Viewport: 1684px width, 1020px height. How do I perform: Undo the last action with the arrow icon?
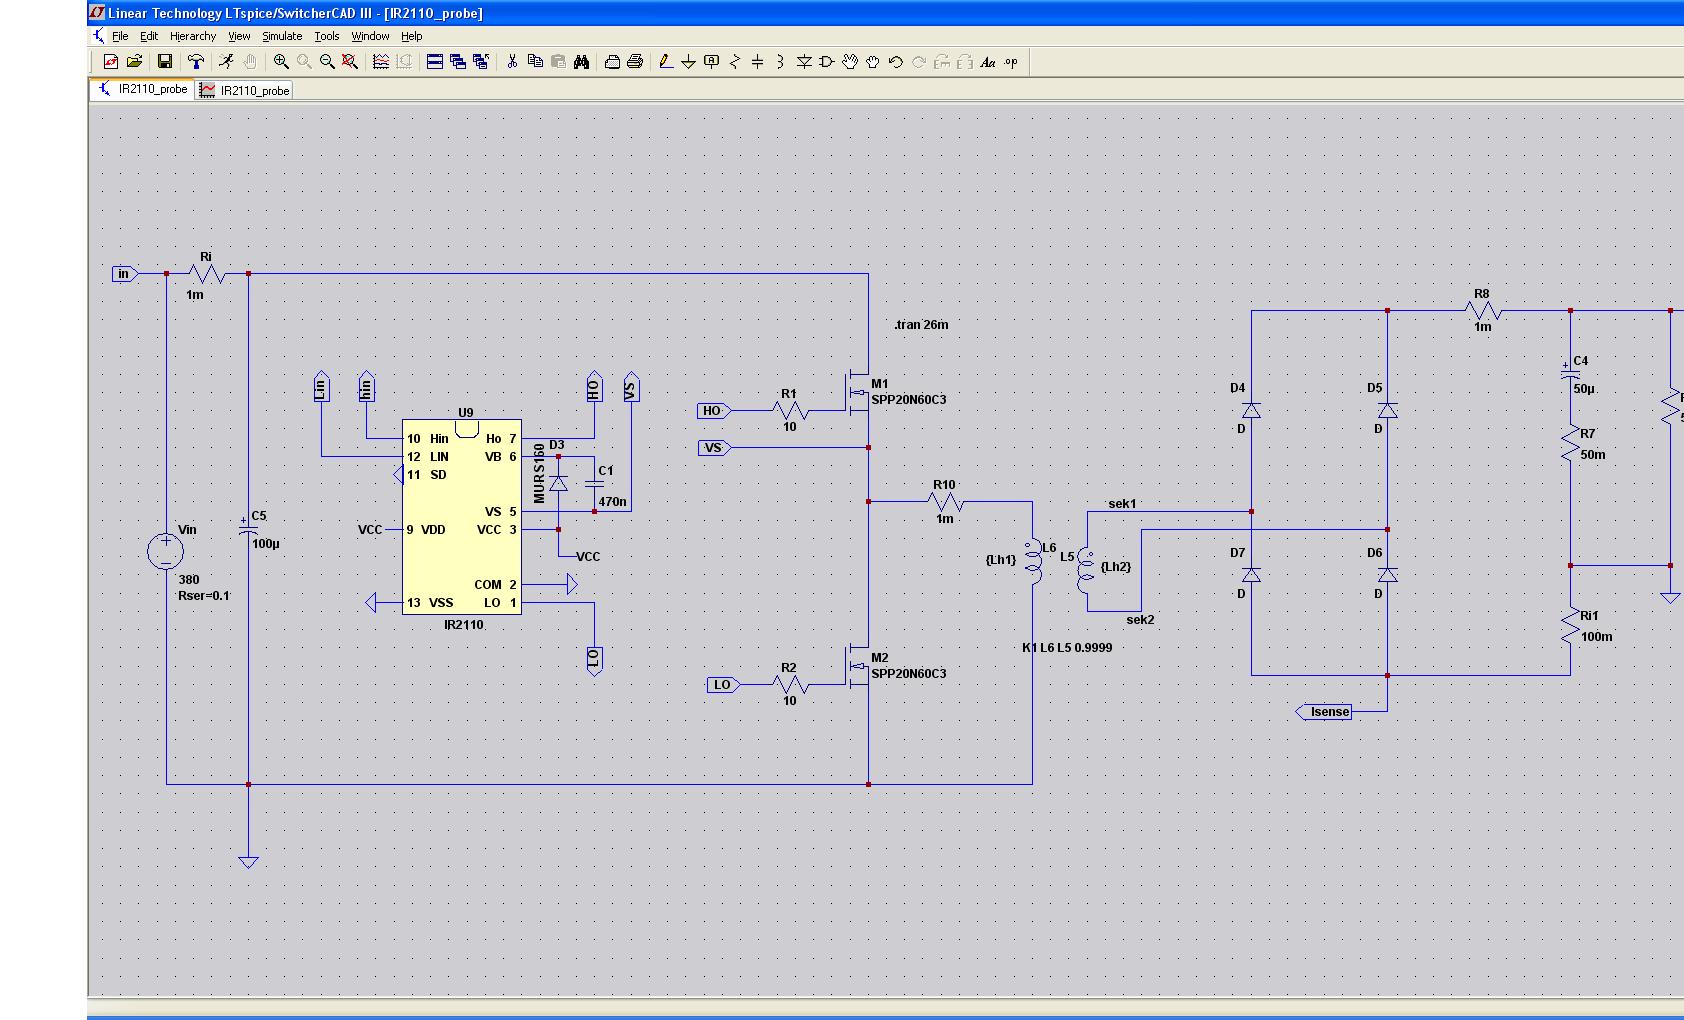click(x=896, y=62)
